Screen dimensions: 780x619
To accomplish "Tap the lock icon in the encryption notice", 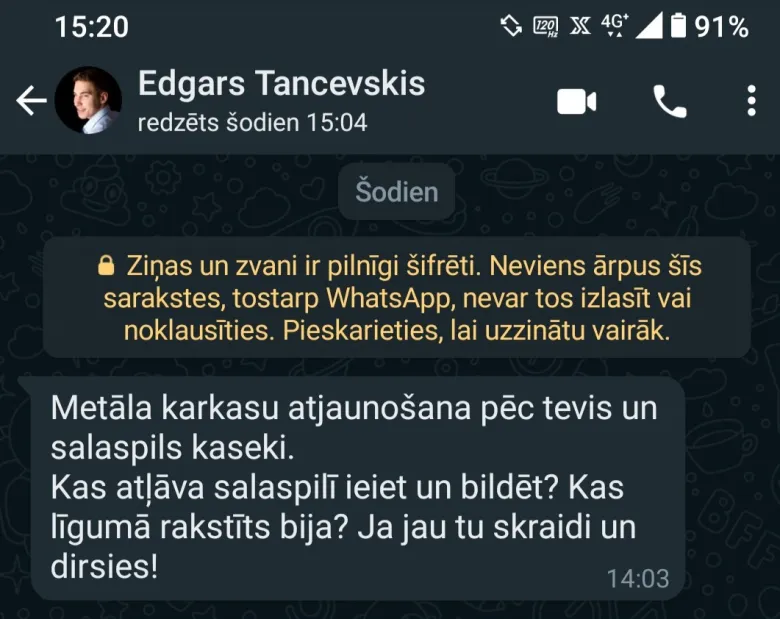I will (x=106, y=265).
